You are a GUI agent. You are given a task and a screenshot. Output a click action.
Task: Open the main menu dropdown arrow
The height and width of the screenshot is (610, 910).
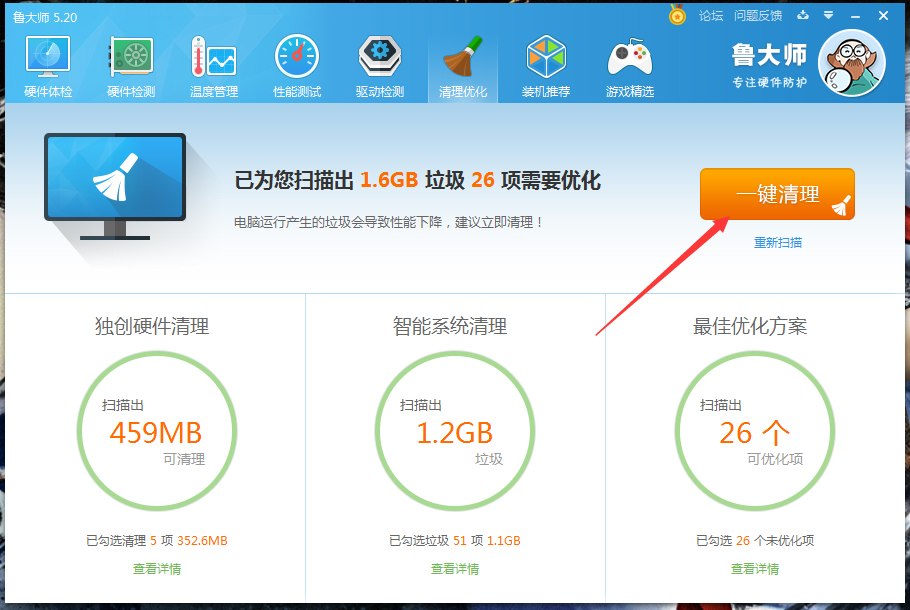827,16
